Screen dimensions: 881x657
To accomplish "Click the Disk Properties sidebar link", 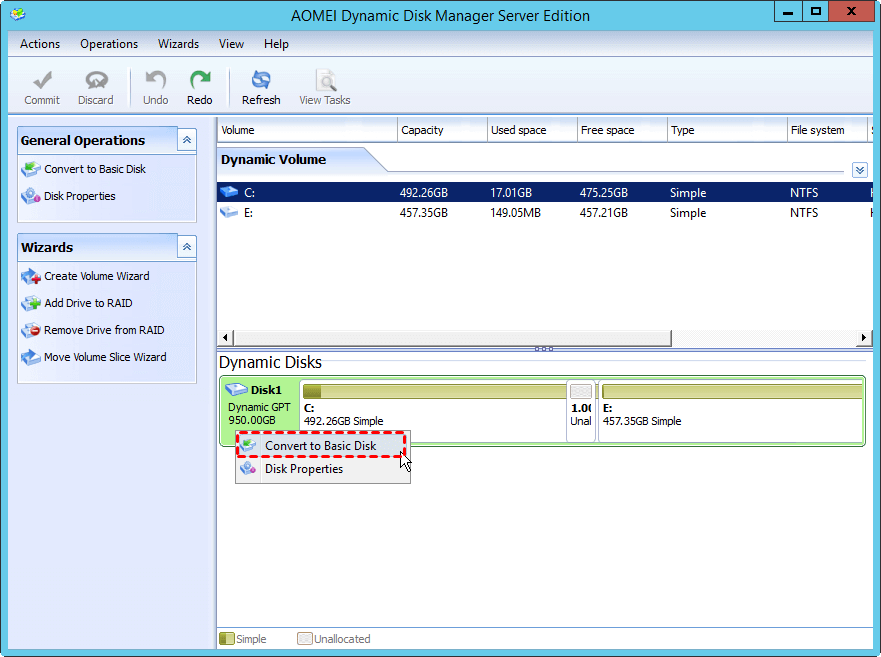I will click(80, 196).
